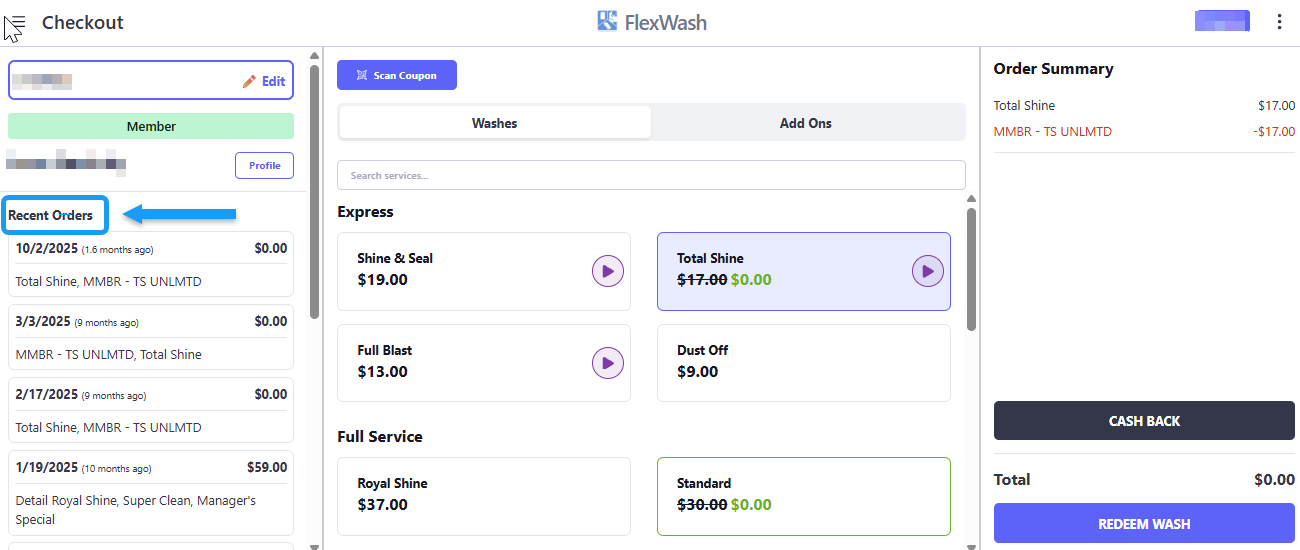Screen dimensions: 1300x550
Task: Click the Search services field
Action: coord(651,175)
